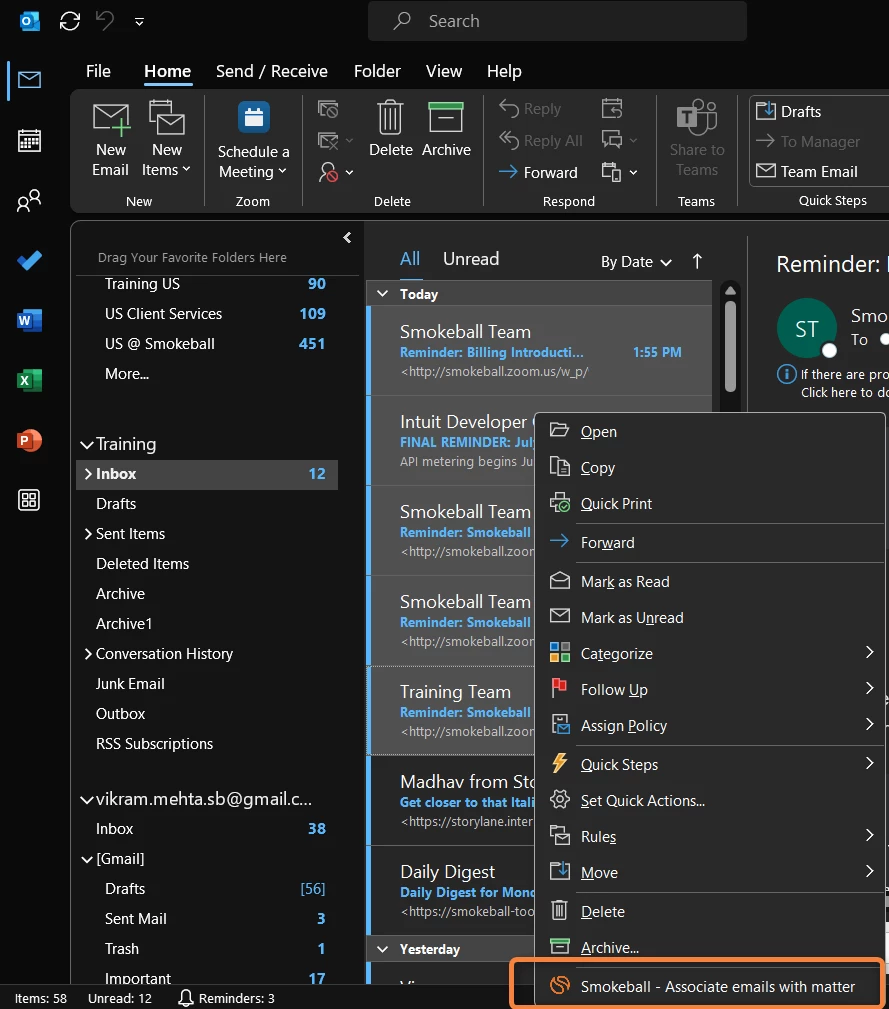Open More Apps grid icon
Screen dimensions: 889x1009
(29, 500)
